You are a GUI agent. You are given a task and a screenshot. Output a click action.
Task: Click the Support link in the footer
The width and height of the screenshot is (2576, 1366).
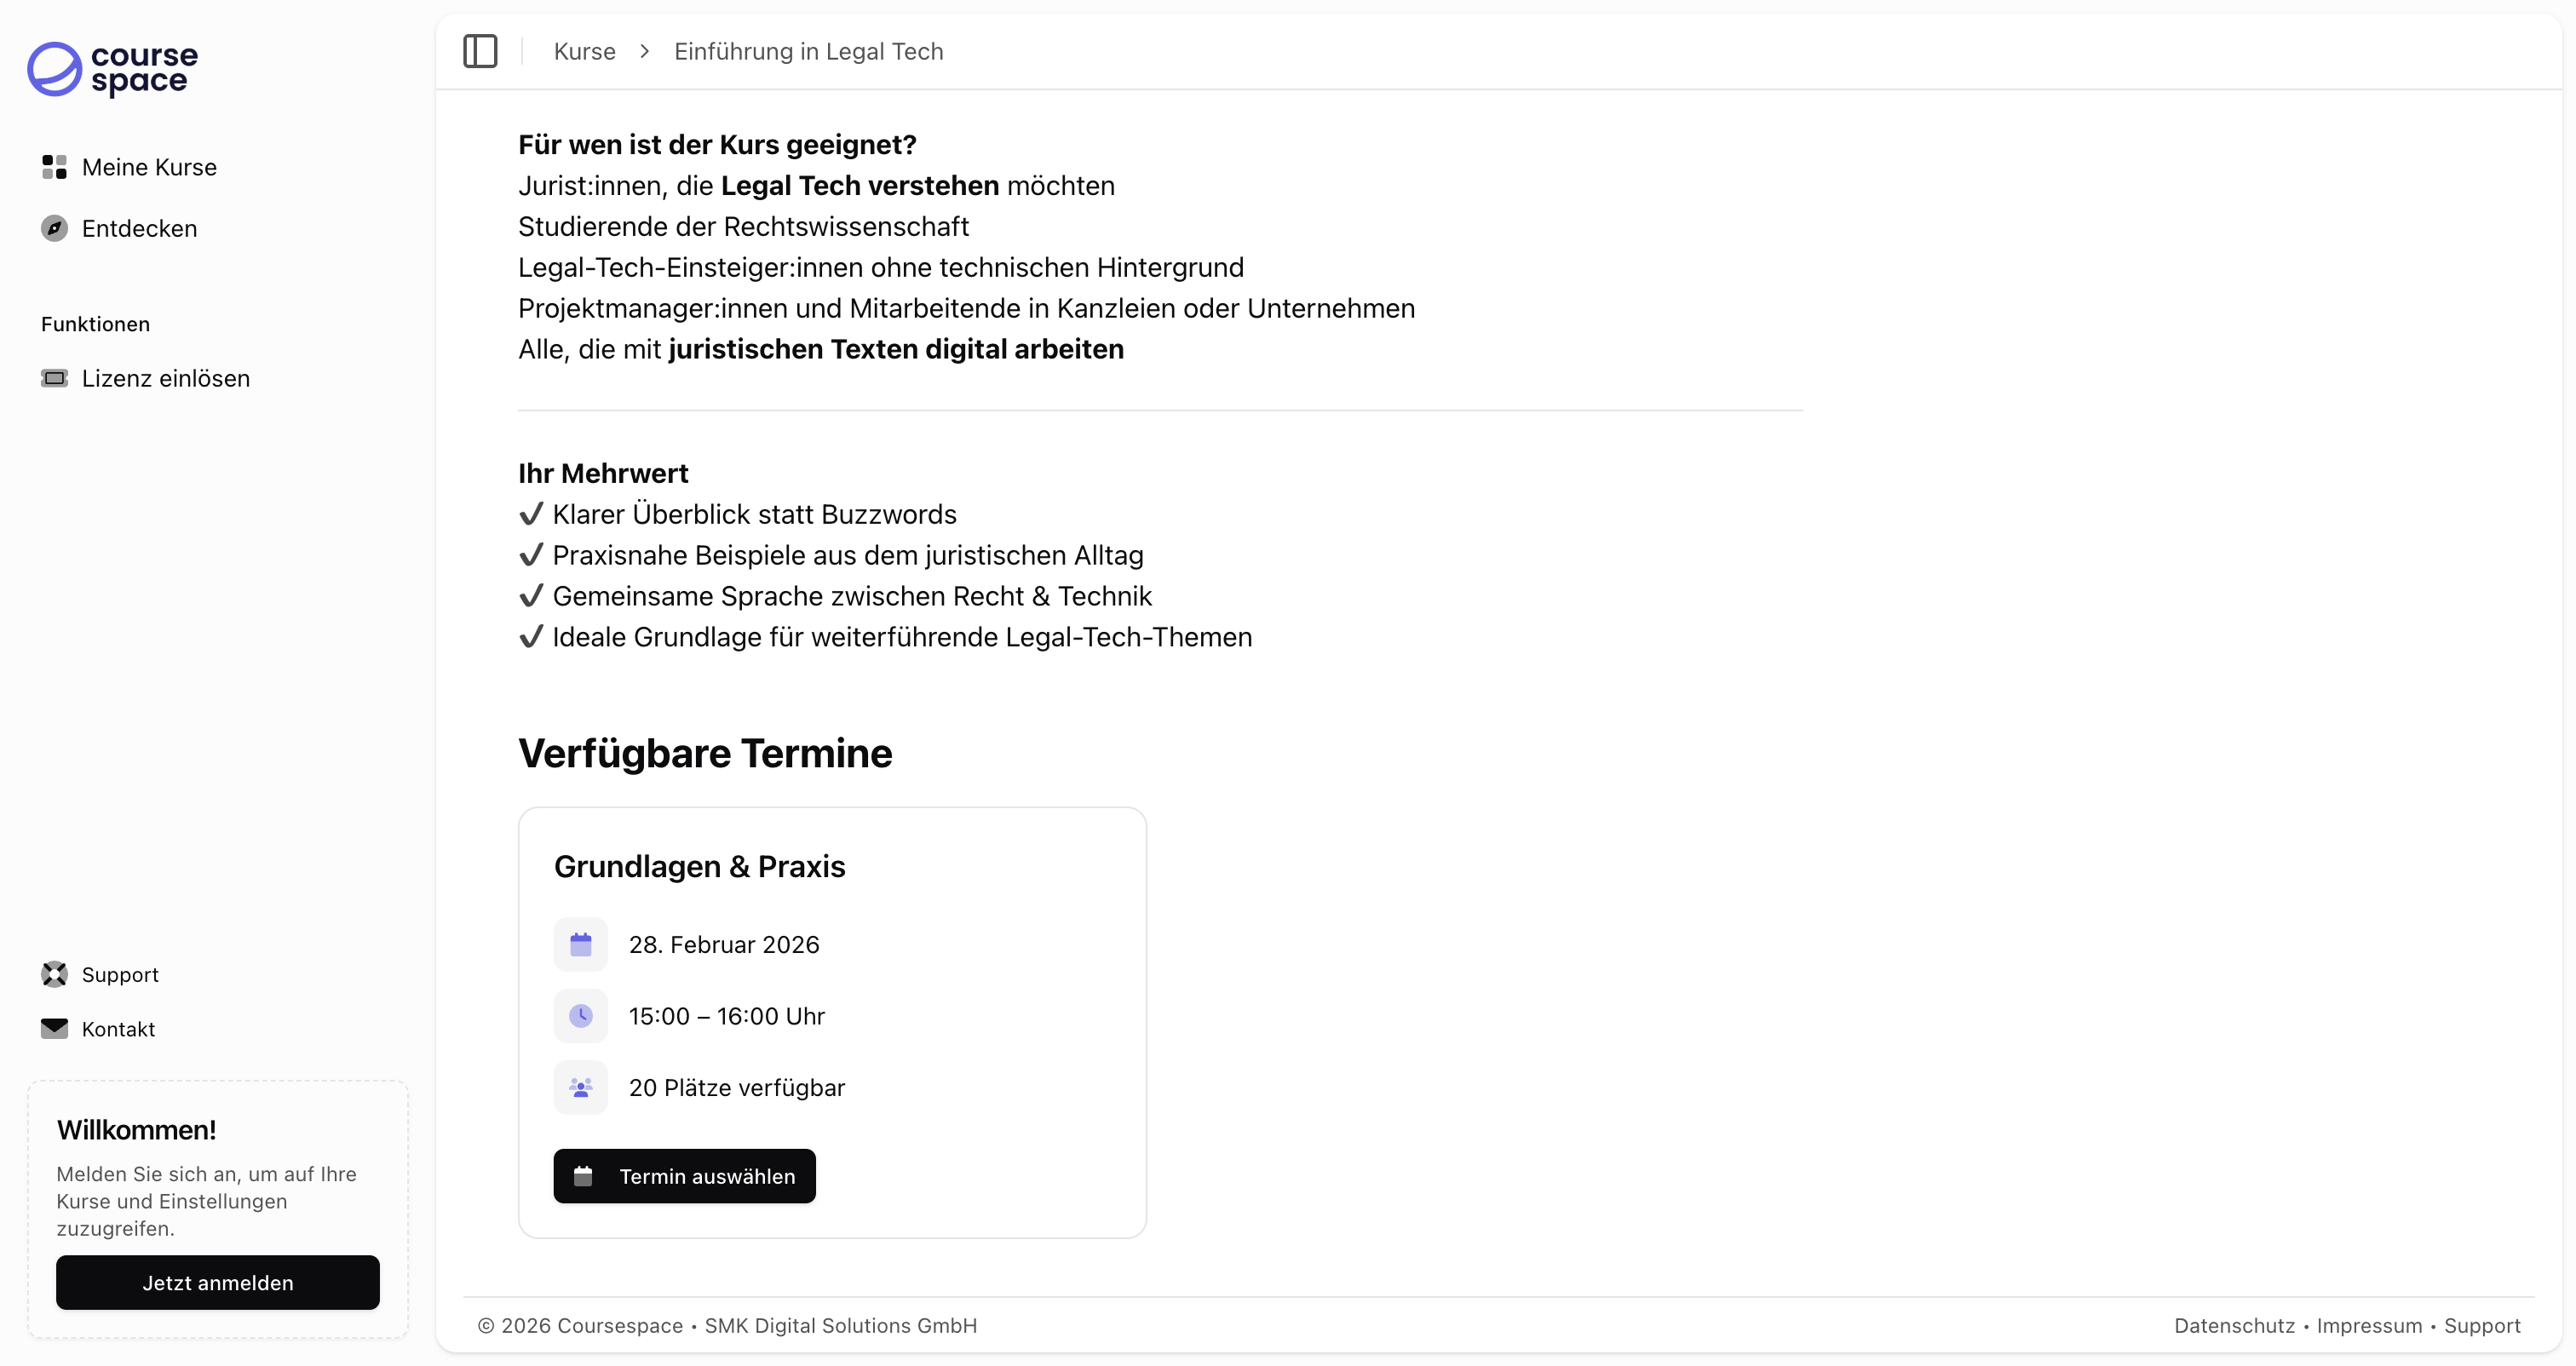pos(2483,1325)
